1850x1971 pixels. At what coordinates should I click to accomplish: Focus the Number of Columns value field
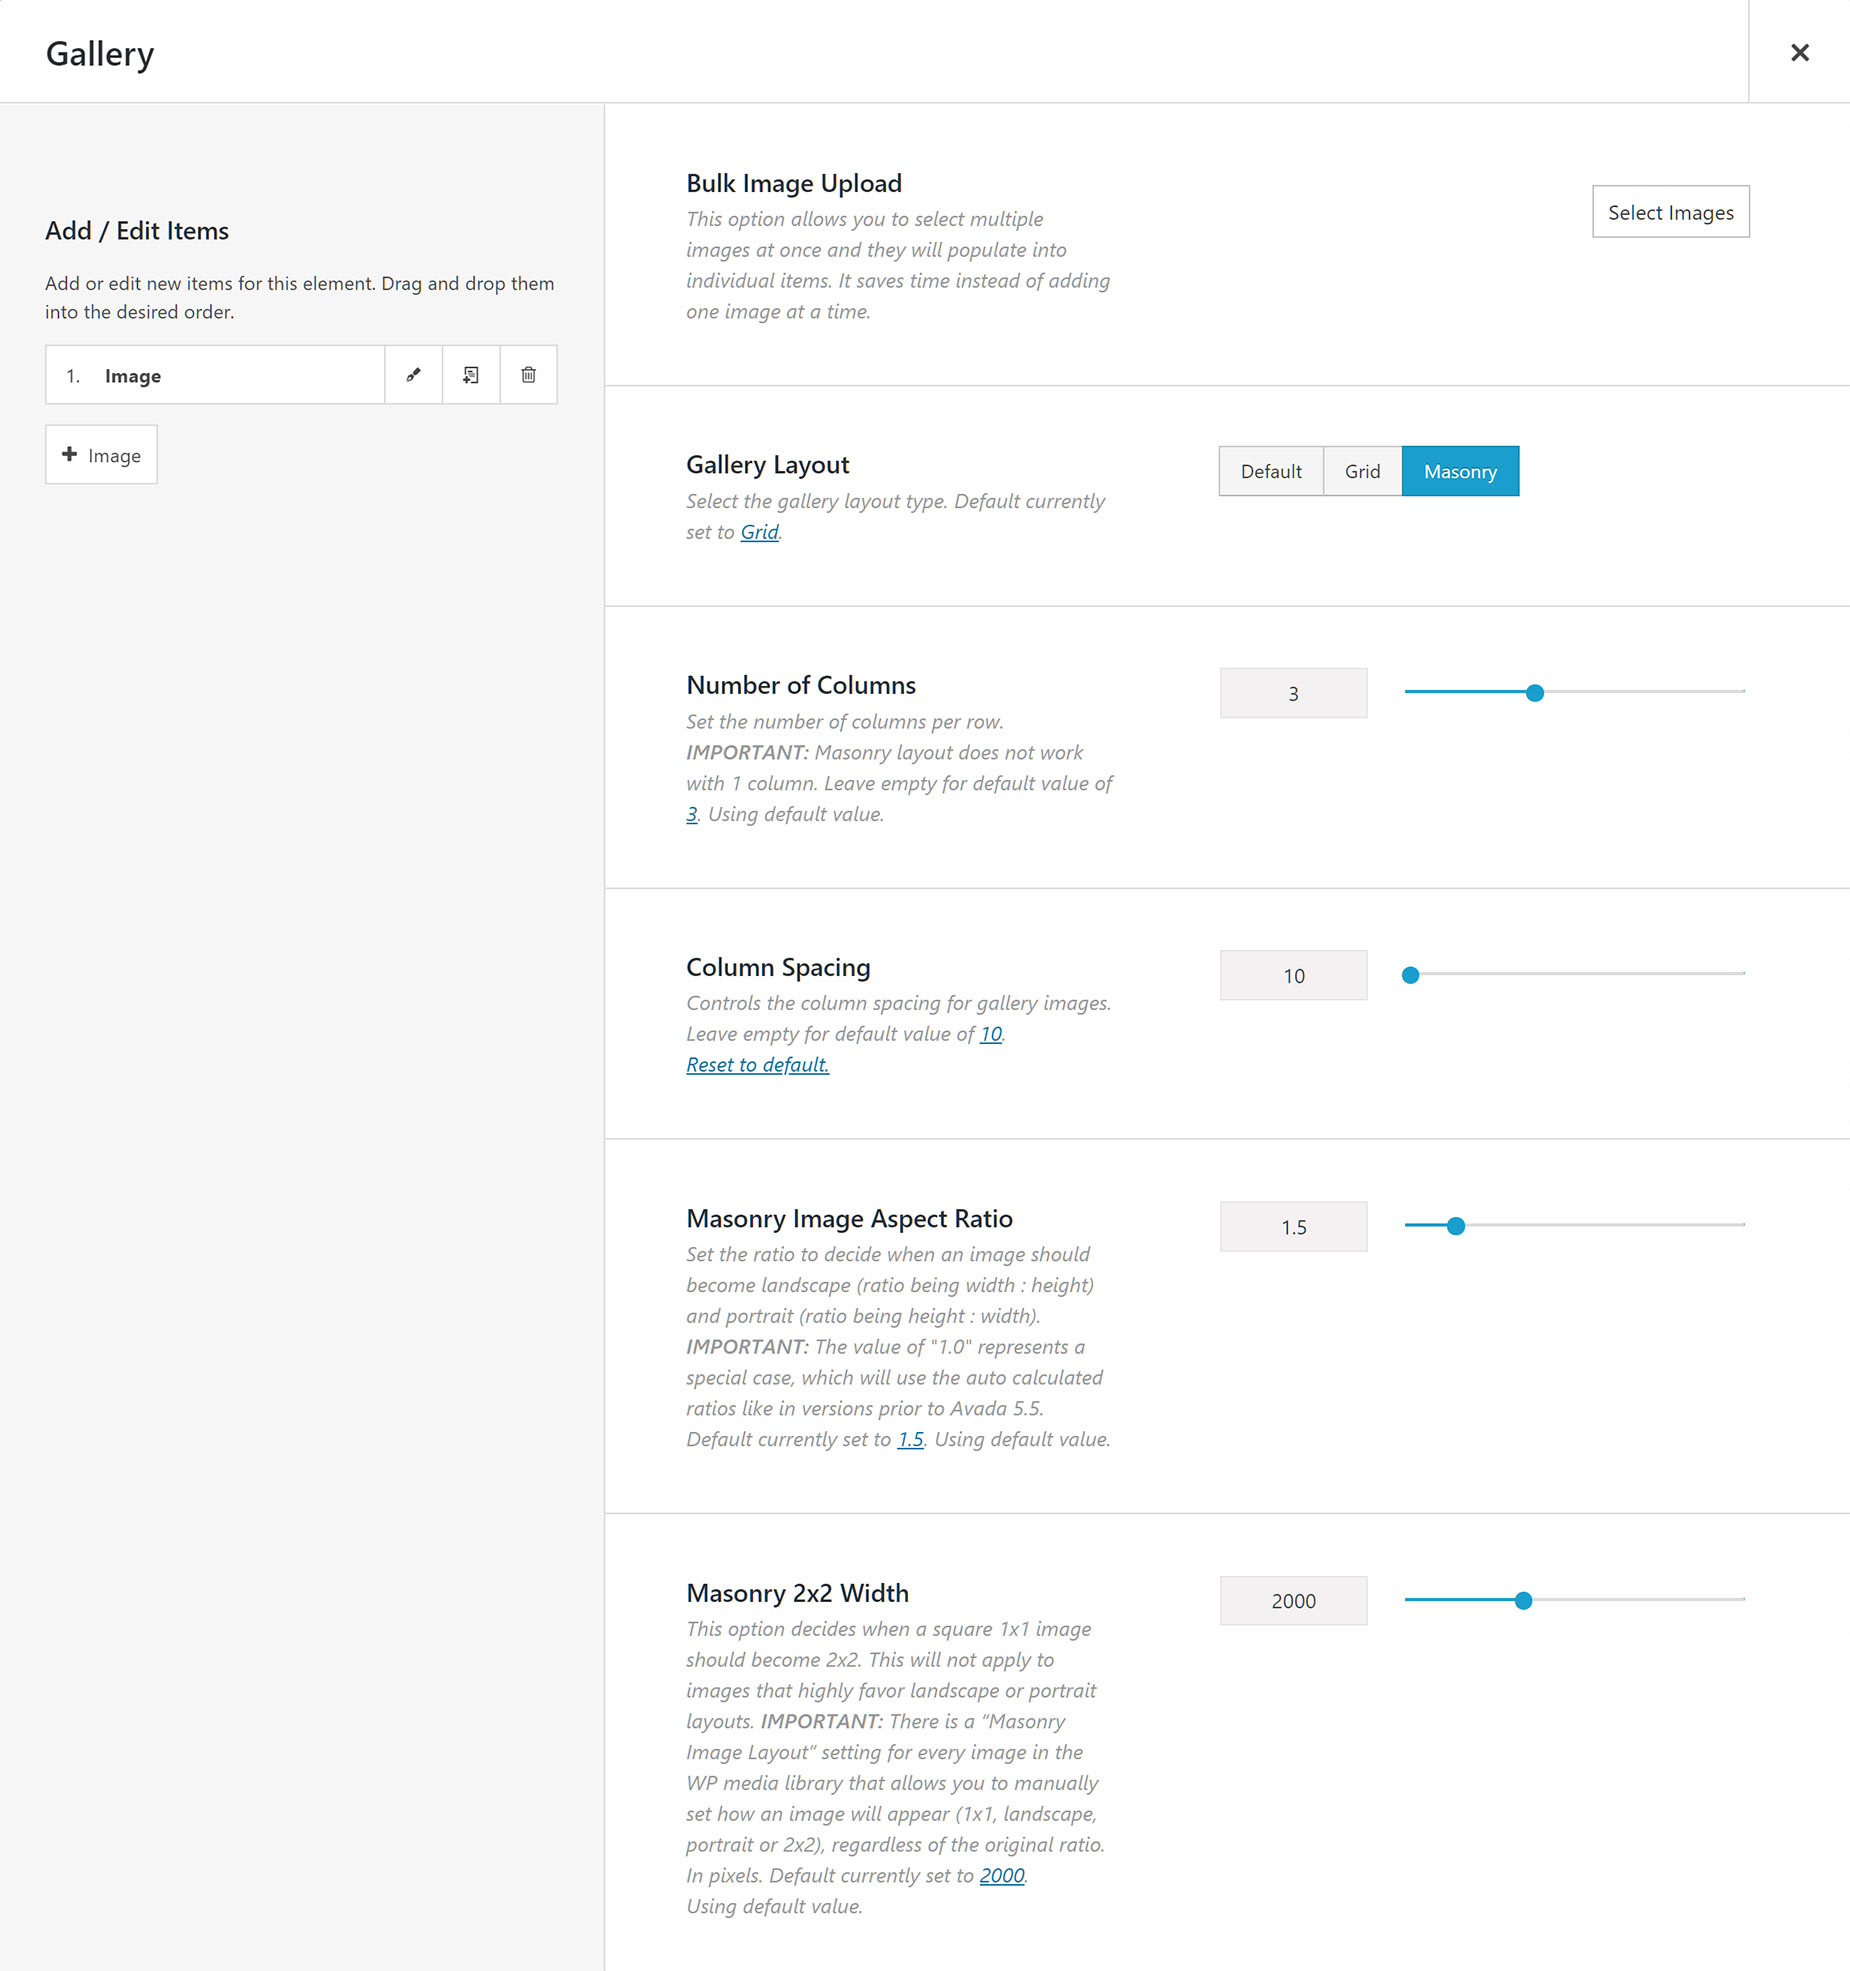(1293, 693)
